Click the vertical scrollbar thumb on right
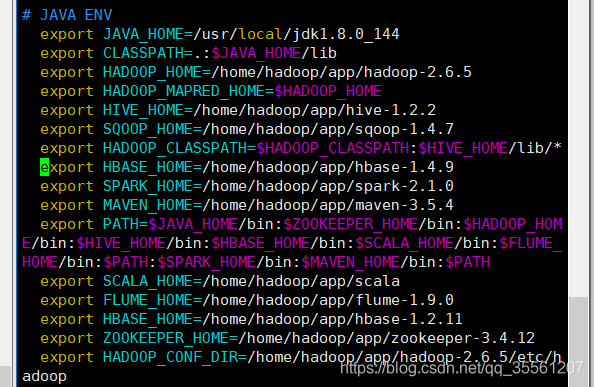Screen dimensions: 594x387 578,341
